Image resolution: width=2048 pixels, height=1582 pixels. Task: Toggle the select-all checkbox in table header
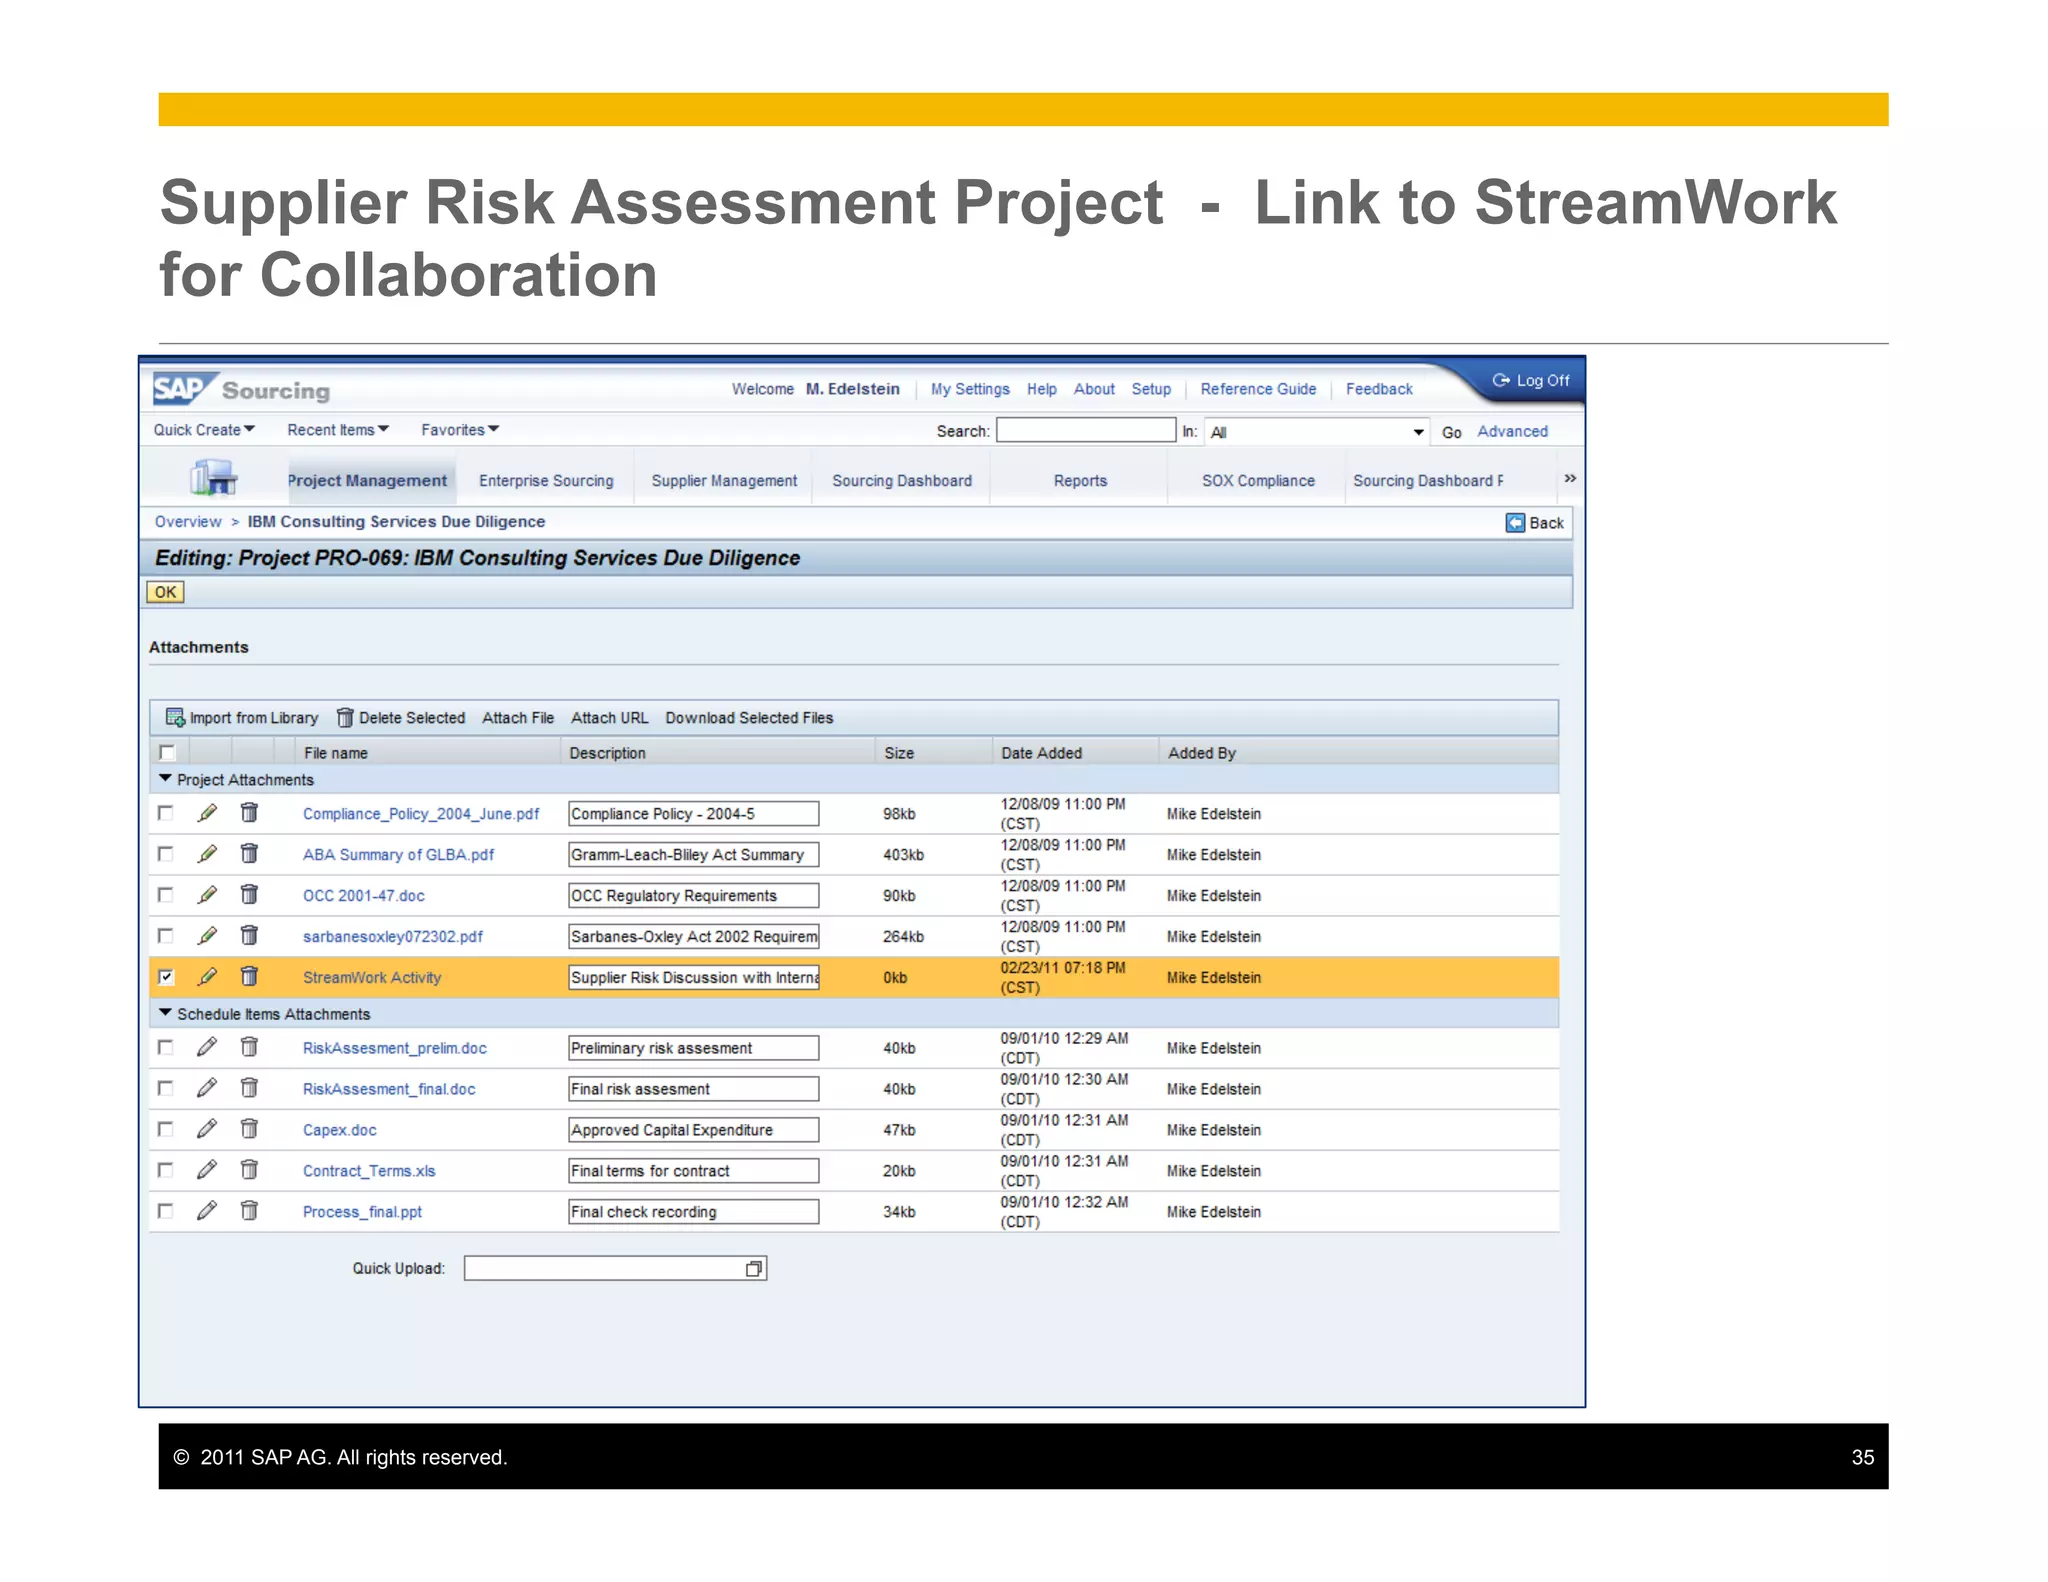click(167, 752)
